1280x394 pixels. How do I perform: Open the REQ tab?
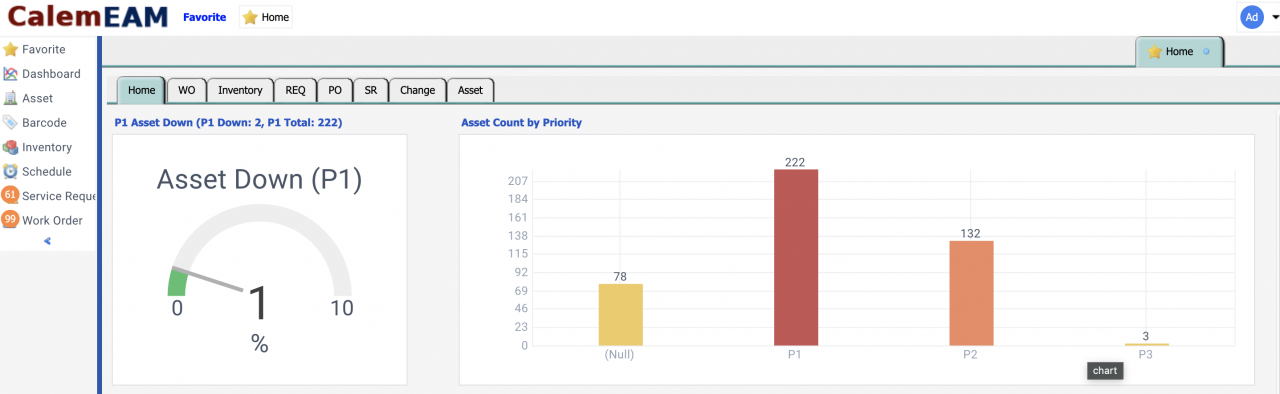point(295,90)
